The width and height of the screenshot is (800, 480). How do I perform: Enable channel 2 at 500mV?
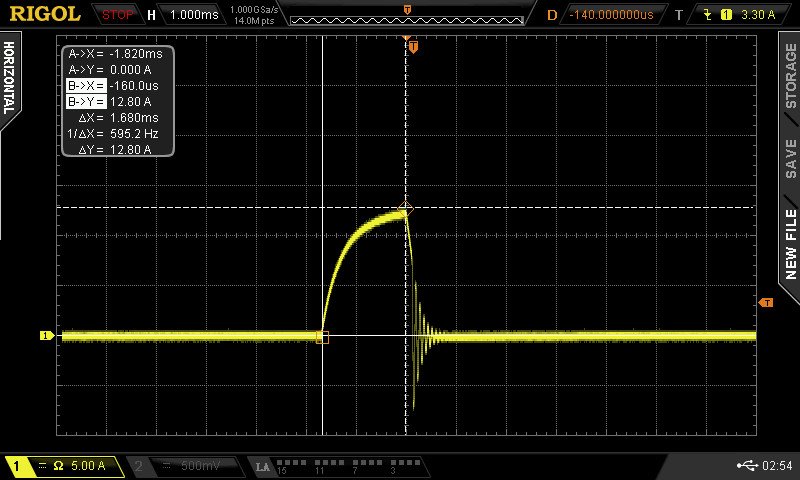click(186, 466)
